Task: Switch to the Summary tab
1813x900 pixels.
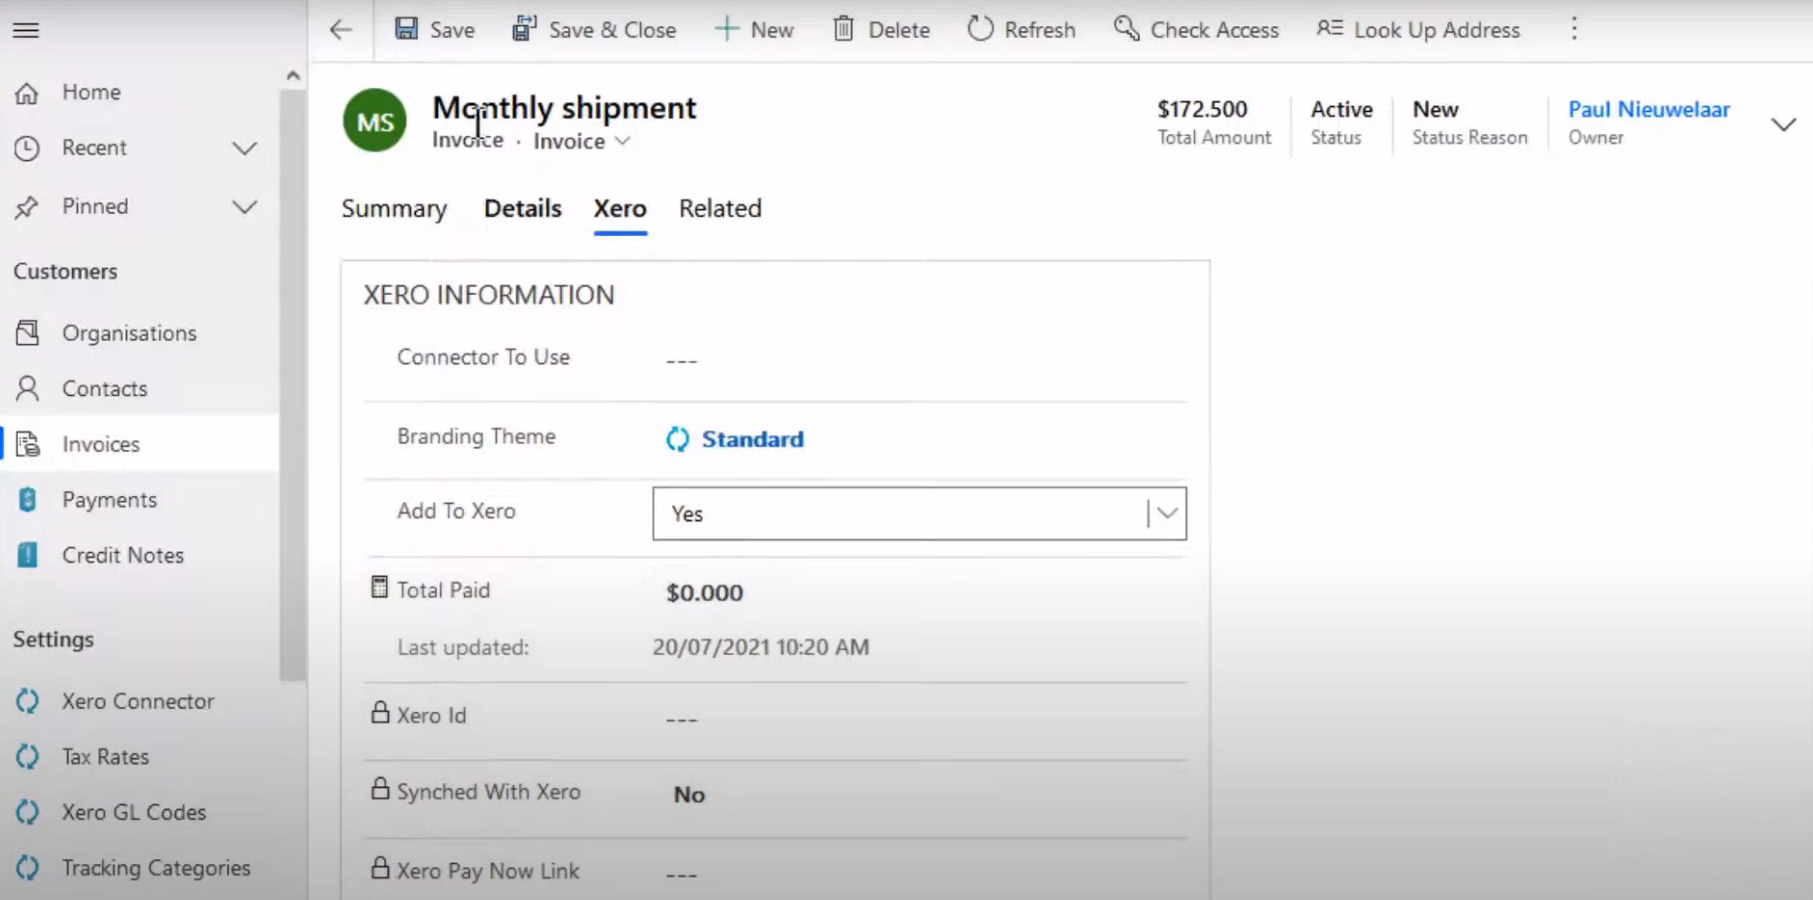Action: click(x=394, y=208)
